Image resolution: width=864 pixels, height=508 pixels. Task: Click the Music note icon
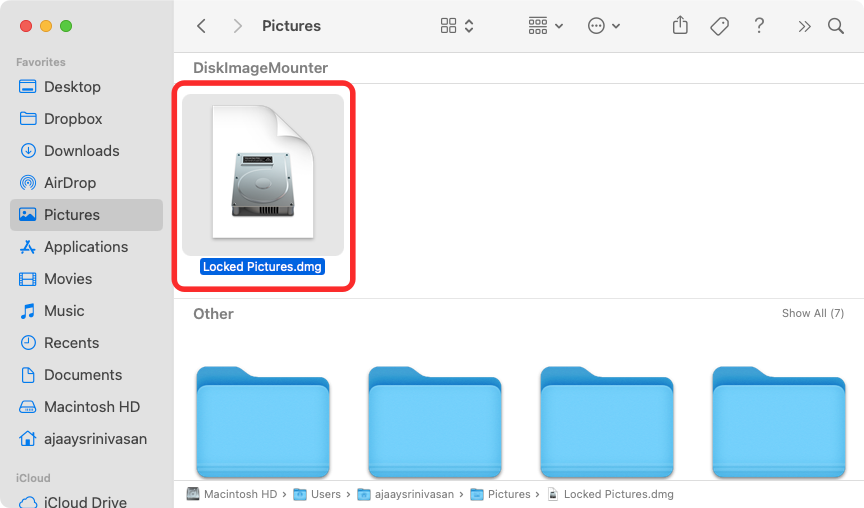28,311
